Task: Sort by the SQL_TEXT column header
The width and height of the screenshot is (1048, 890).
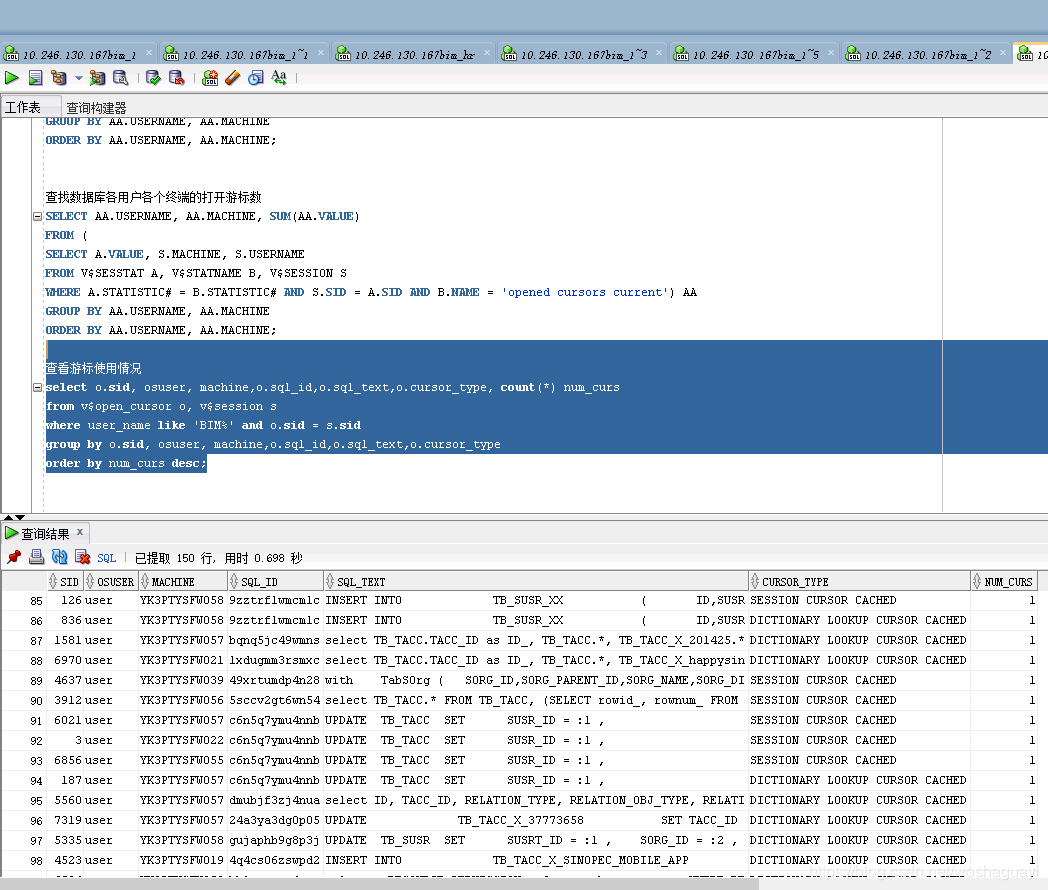Action: tap(535, 582)
